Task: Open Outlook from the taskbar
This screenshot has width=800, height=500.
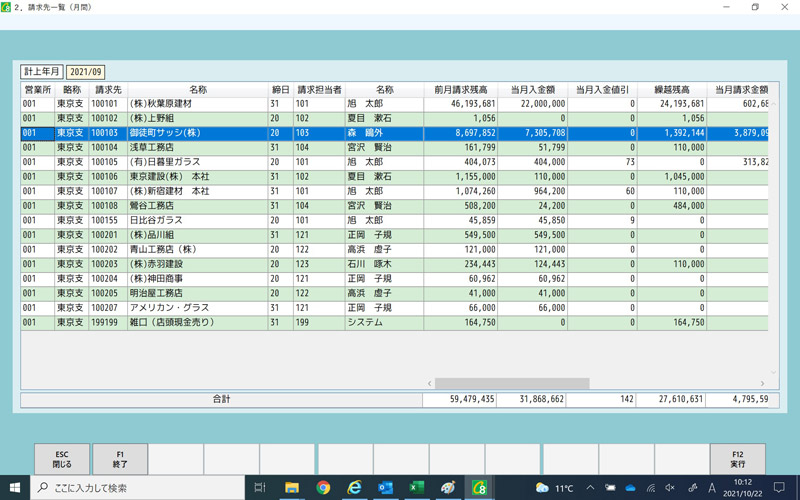Action: point(385,488)
